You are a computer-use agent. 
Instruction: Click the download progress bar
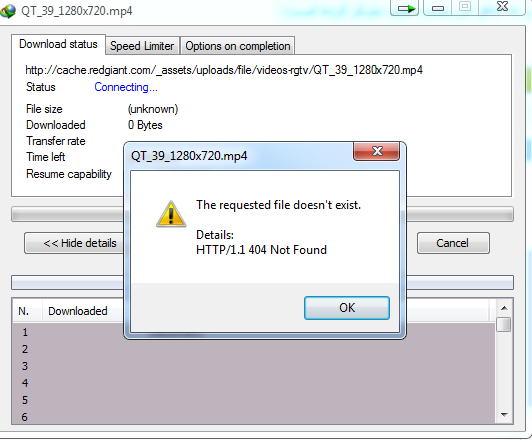[x=262, y=214]
